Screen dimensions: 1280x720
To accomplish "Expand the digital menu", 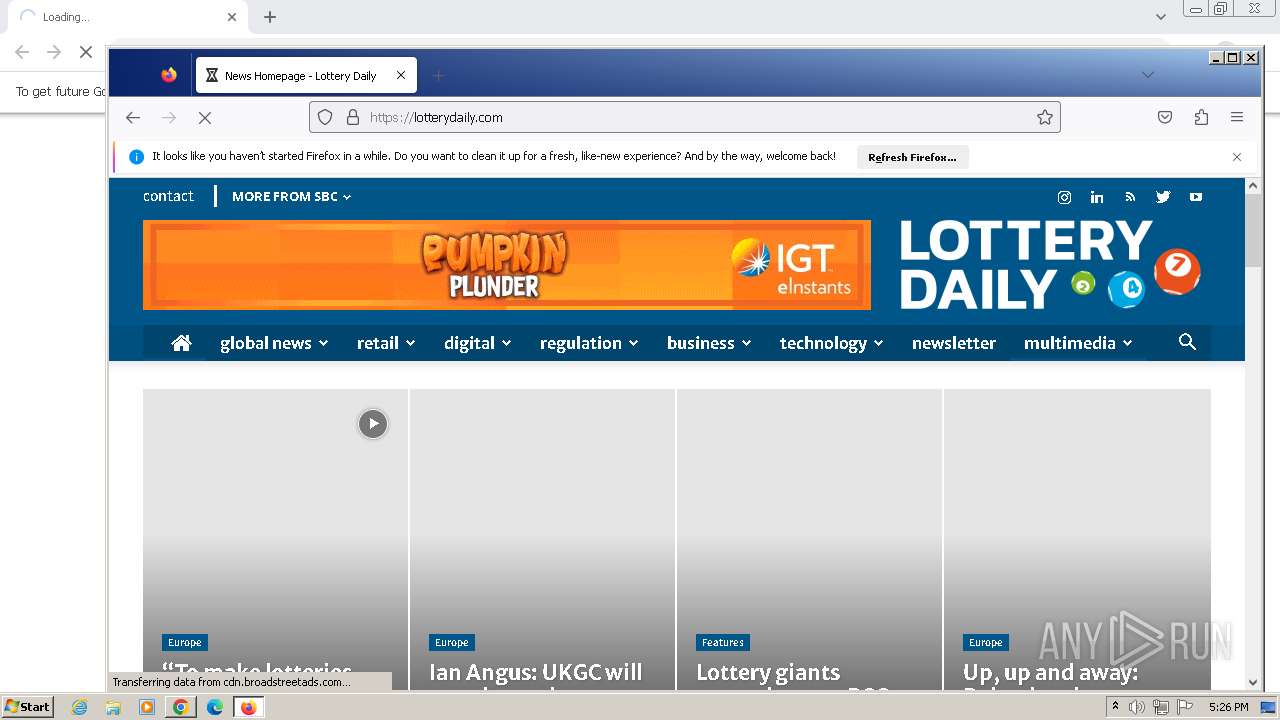I will tap(478, 343).
